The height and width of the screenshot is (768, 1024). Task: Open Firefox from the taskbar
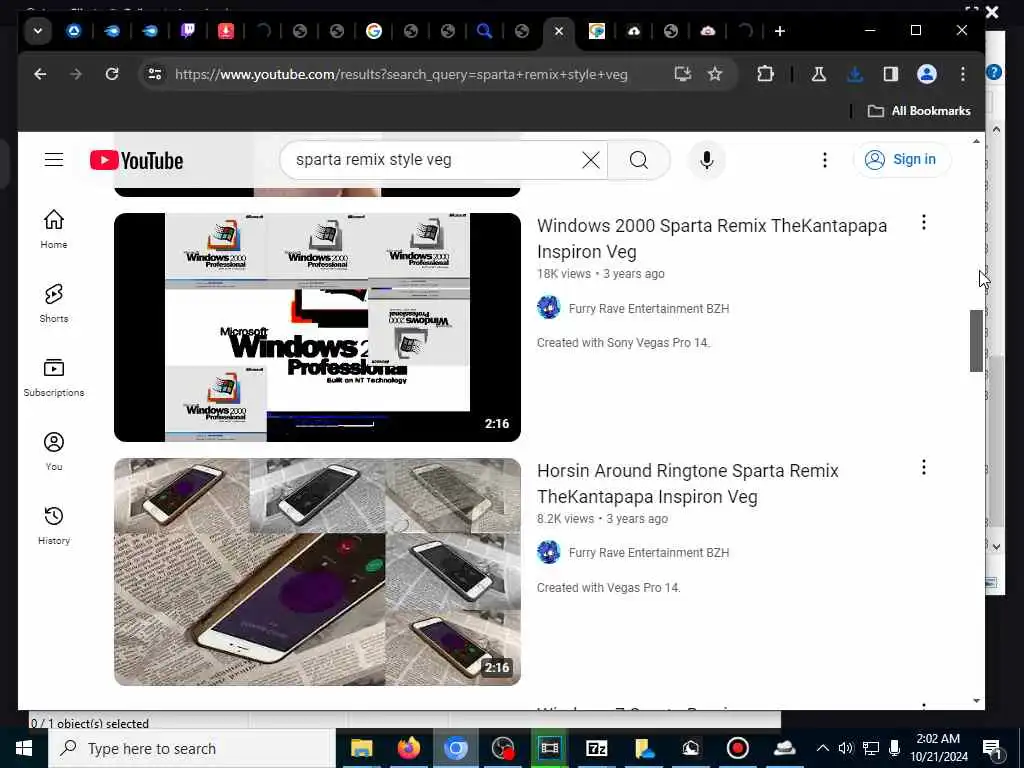(409, 748)
